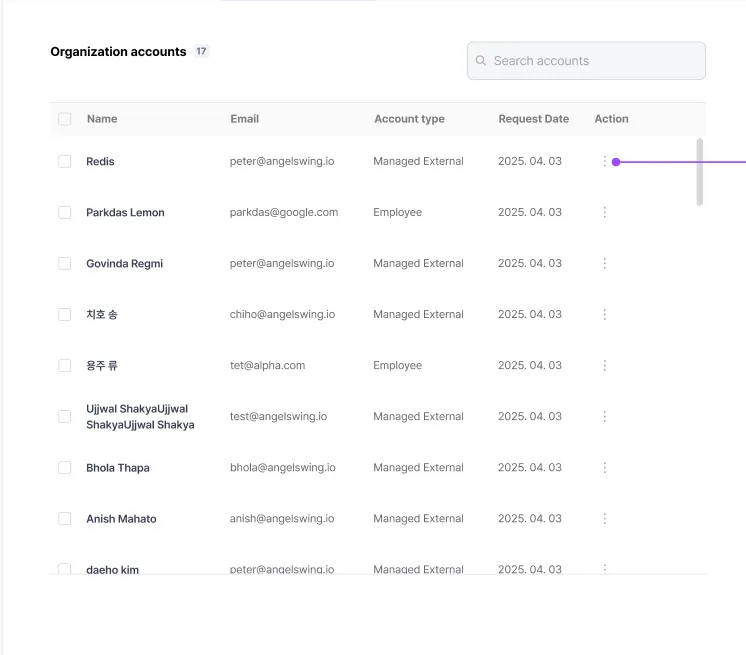Click the parkdas@google.com email
Image resolution: width=746 pixels, height=655 pixels.
[284, 213]
